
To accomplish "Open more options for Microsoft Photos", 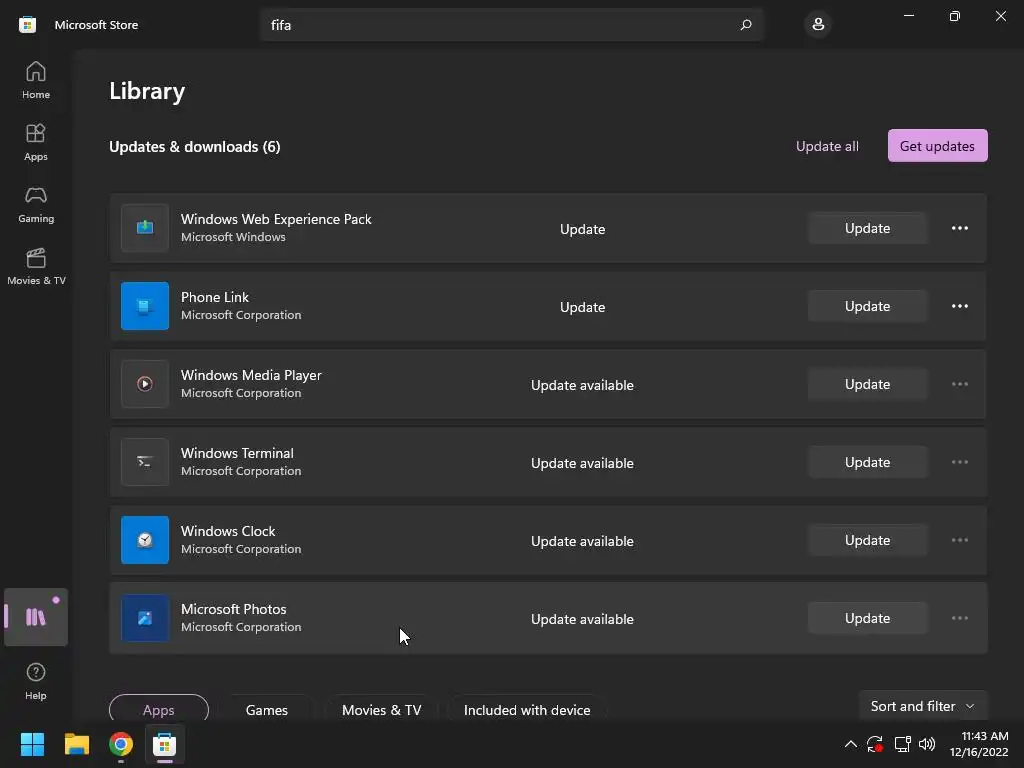I will coord(959,618).
